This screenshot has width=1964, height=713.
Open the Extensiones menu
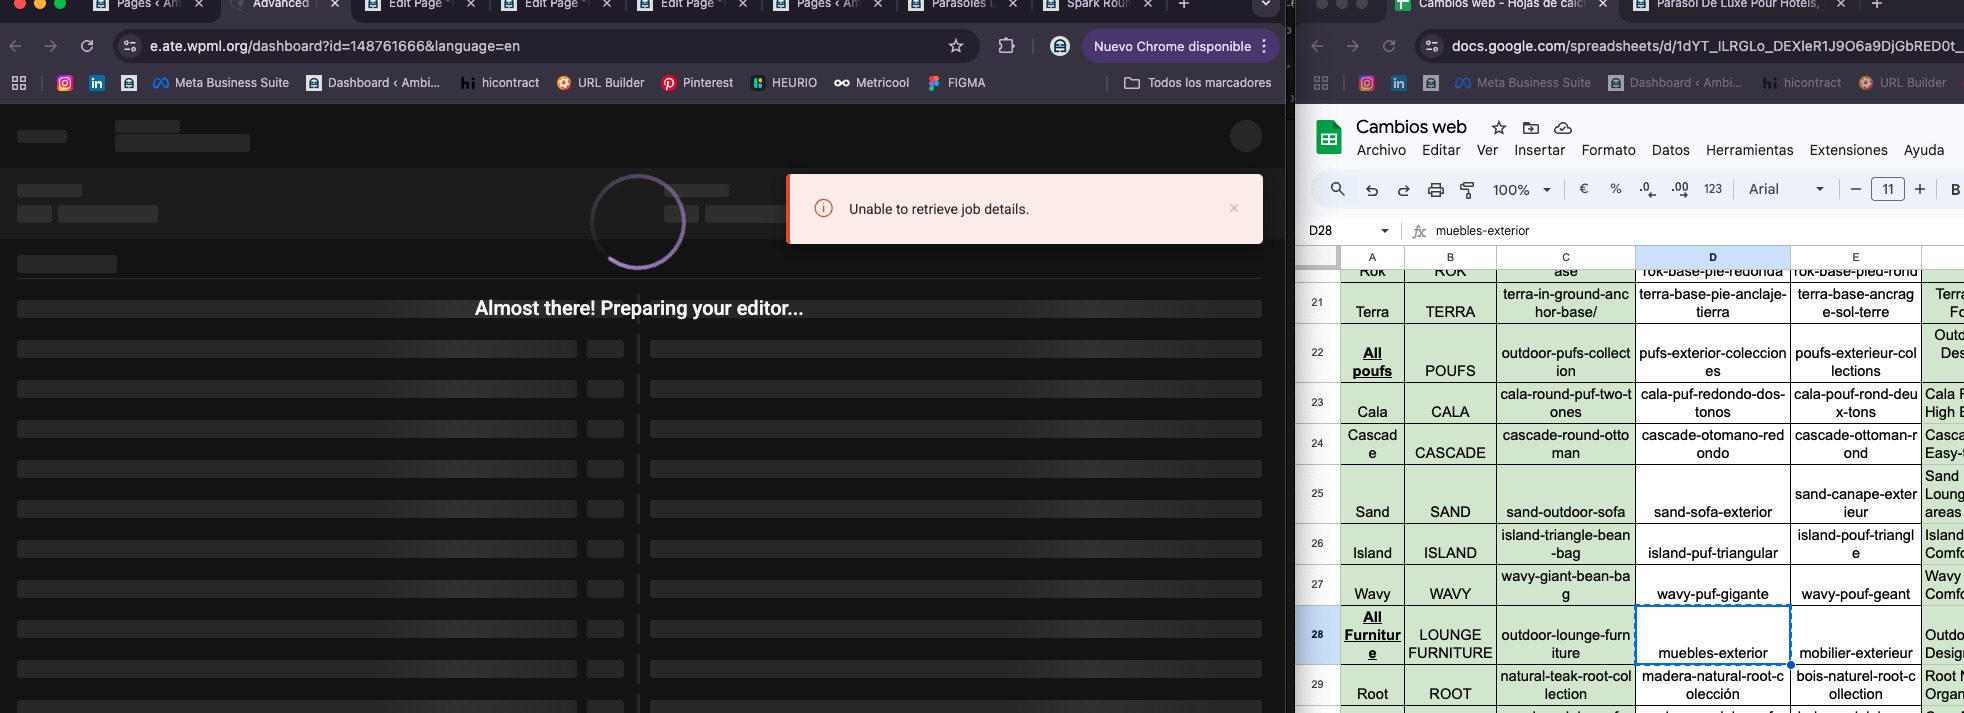pyautogui.click(x=1848, y=150)
